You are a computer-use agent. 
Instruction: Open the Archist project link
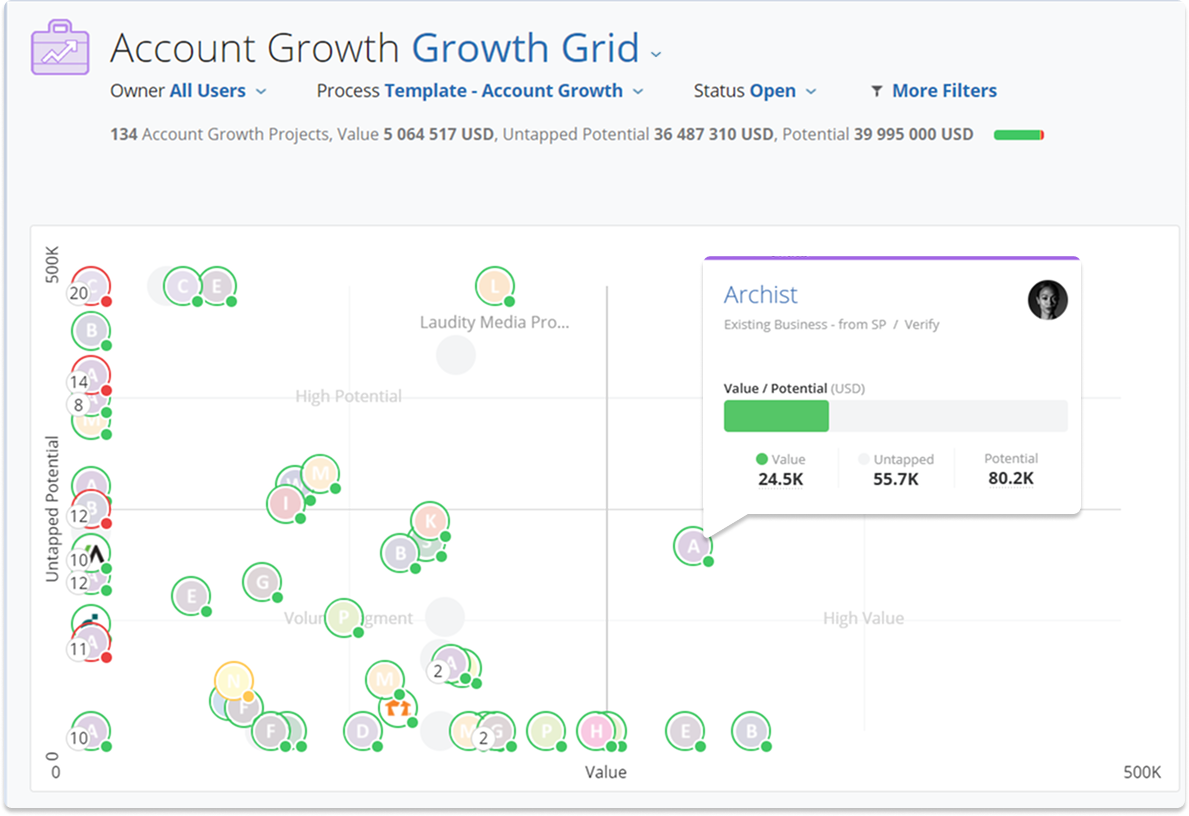coord(761,294)
